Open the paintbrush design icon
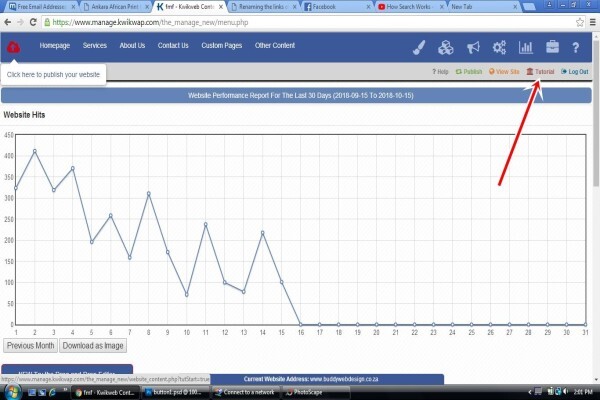The width and height of the screenshot is (600, 400). (419, 47)
